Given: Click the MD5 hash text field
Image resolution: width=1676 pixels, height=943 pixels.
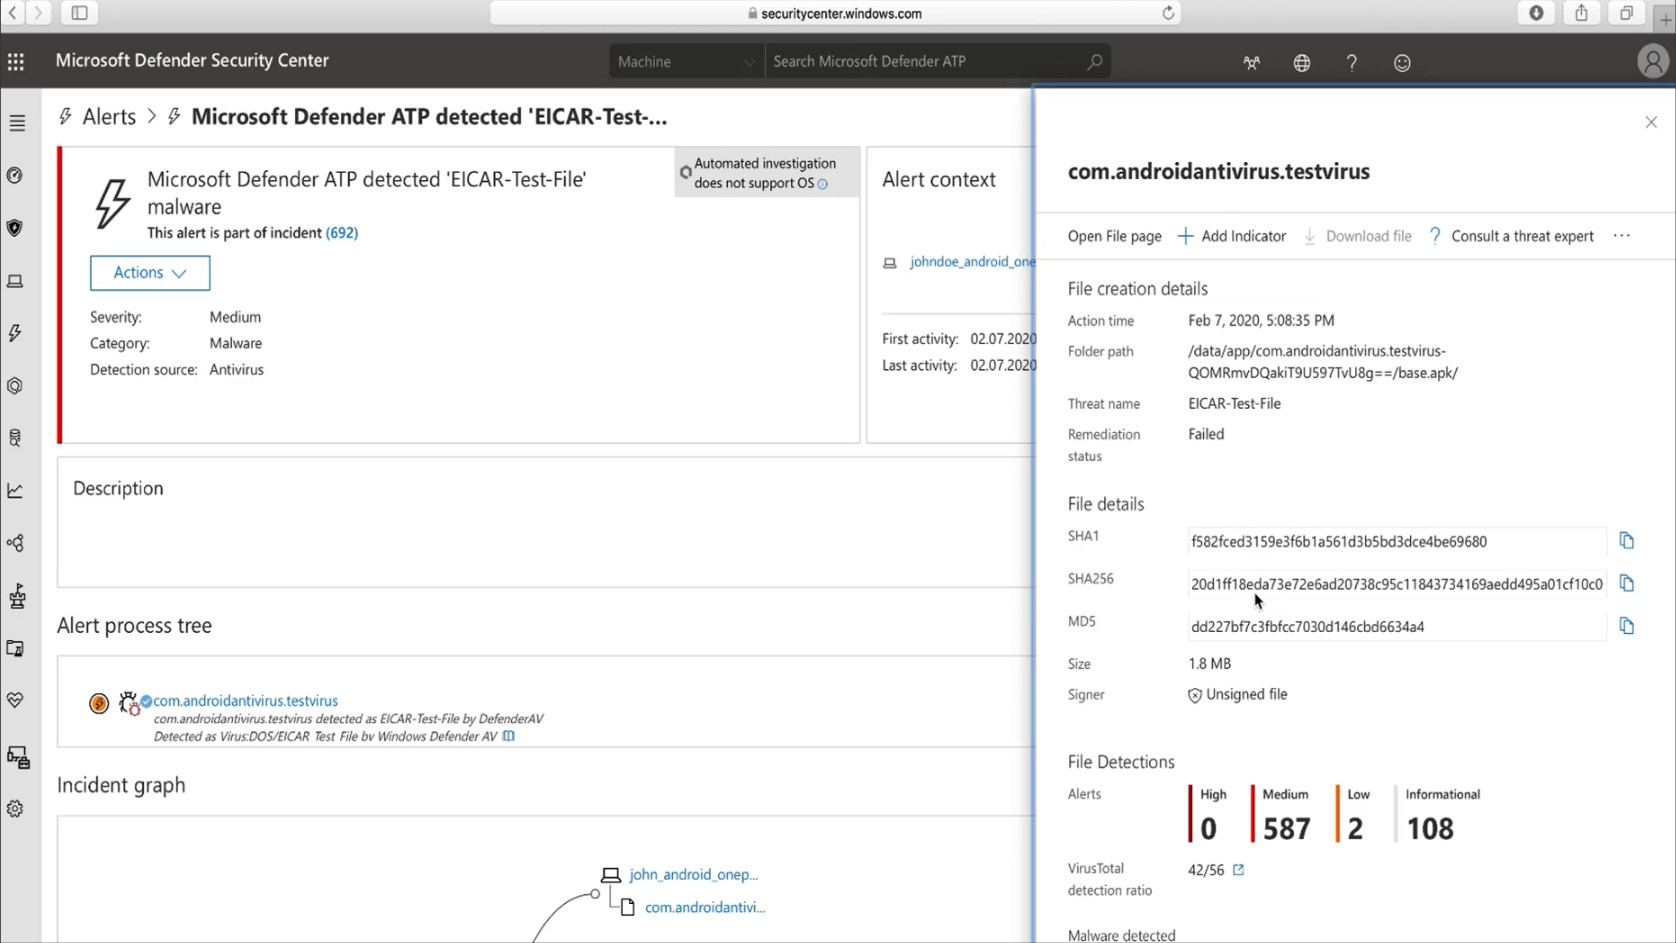Looking at the screenshot, I should (x=1396, y=627).
